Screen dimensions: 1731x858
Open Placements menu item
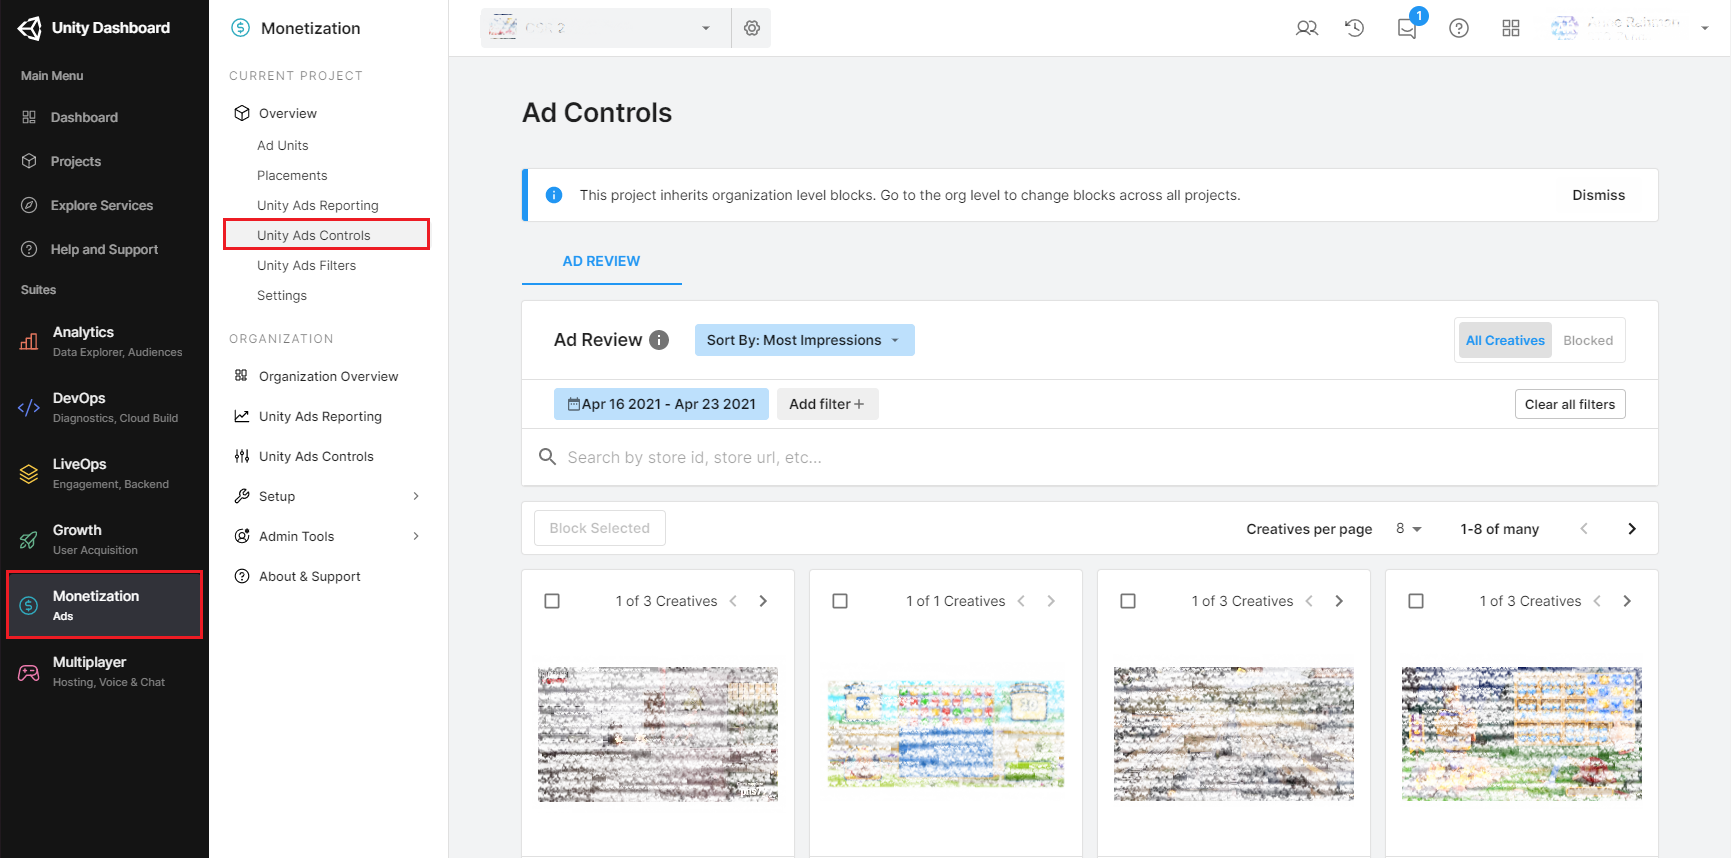click(292, 175)
